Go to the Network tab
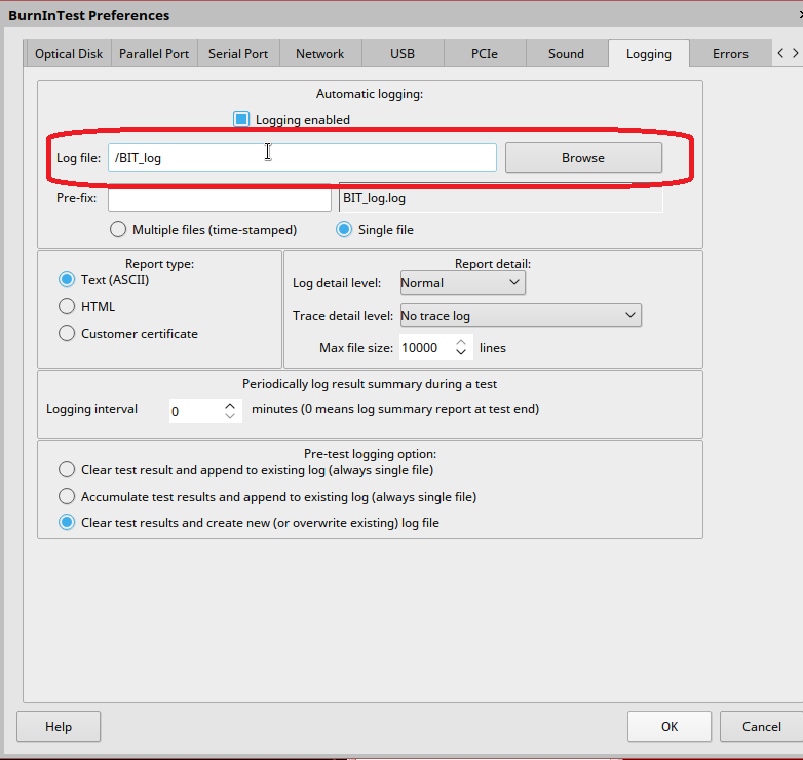Image resolution: width=803 pixels, height=760 pixels. point(320,54)
